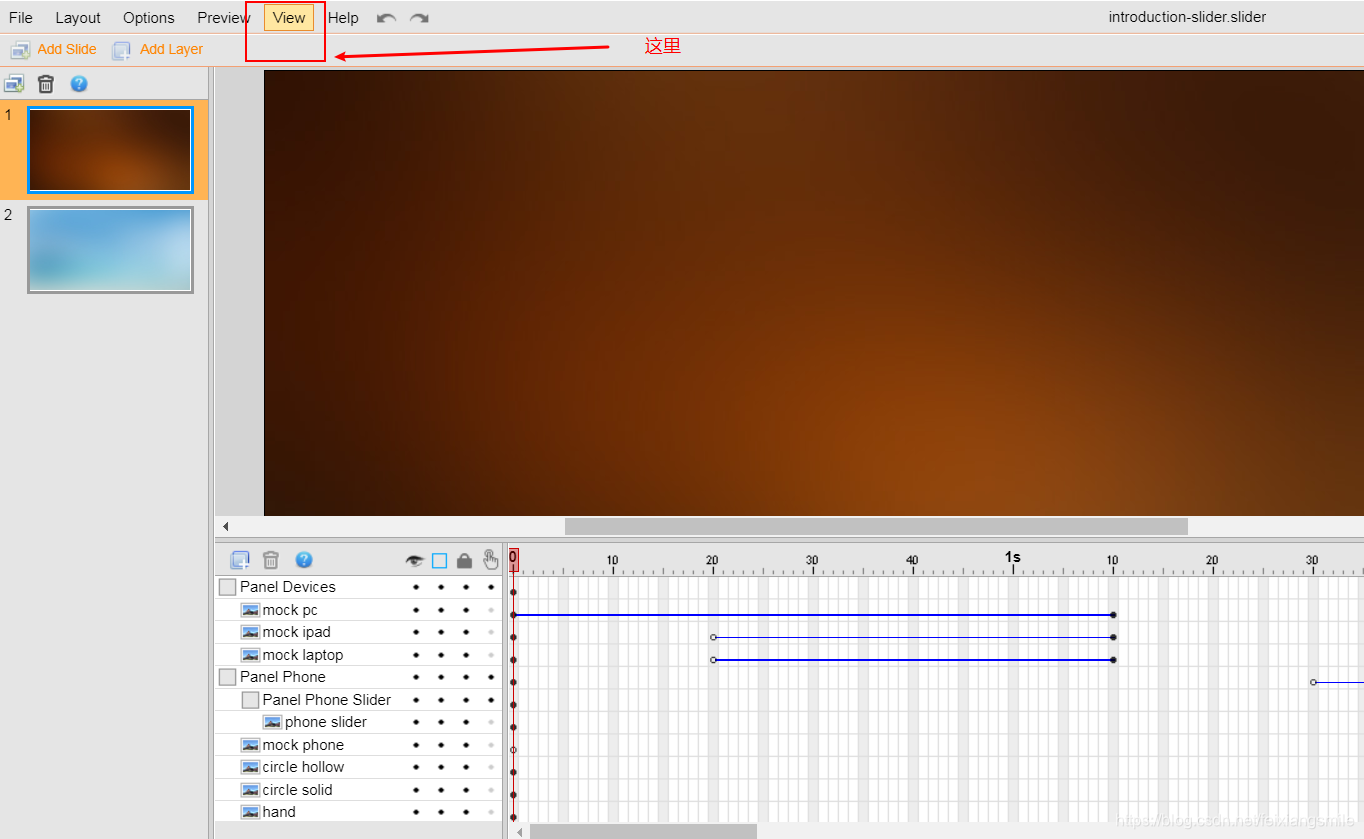Click panel box icon of Panel Devices
Viewport: 1364px width, 839px height.
click(228, 587)
